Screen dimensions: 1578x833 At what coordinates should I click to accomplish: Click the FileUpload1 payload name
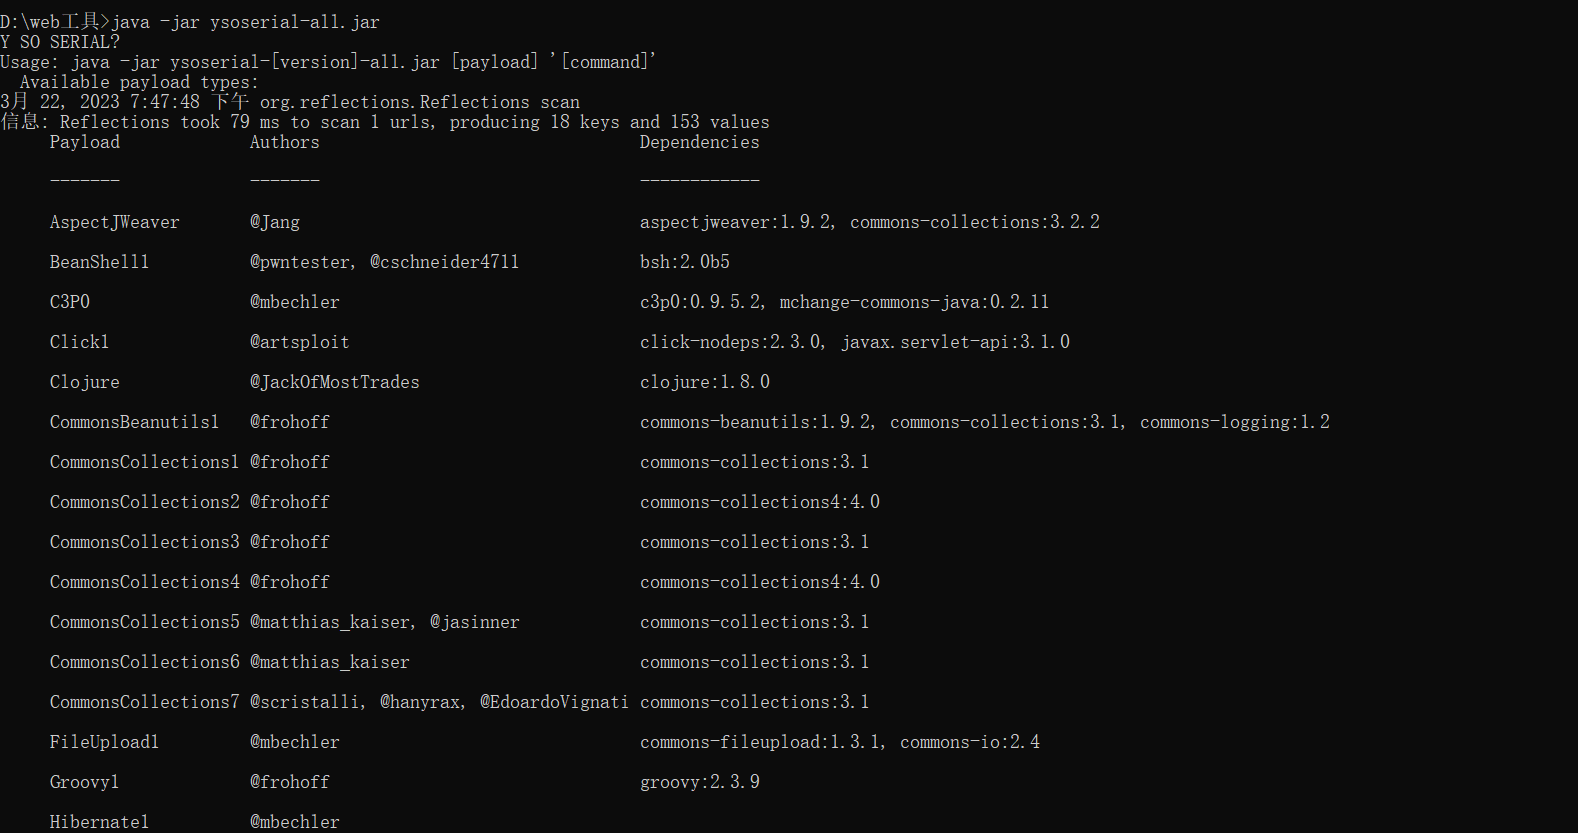pyautogui.click(x=104, y=742)
